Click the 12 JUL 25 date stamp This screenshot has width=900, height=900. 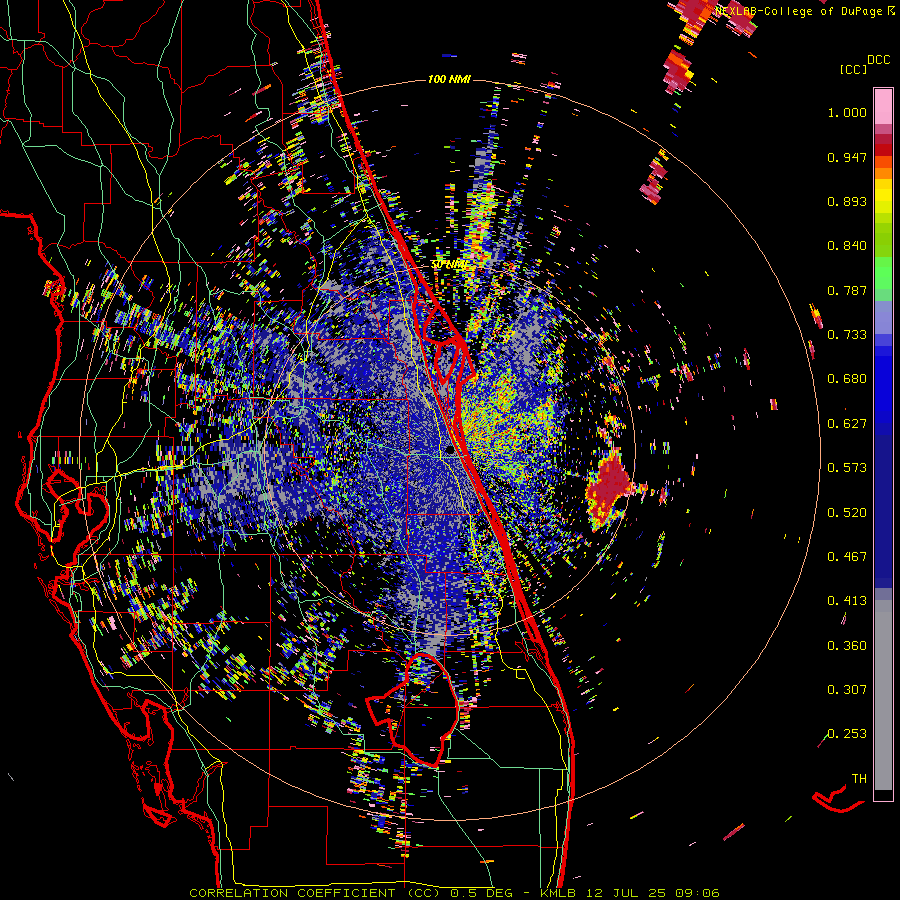pyautogui.click(x=626, y=893)
